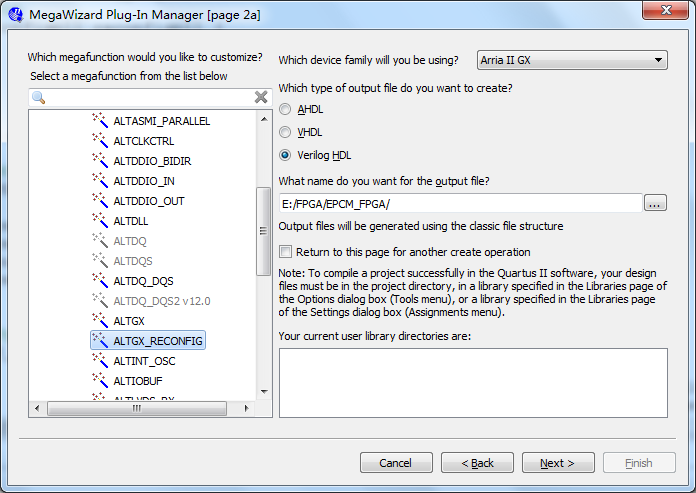This screenshot has height=493, width=696.
Task: Select the Verilog HDL radio button
Action: (286, 155)
